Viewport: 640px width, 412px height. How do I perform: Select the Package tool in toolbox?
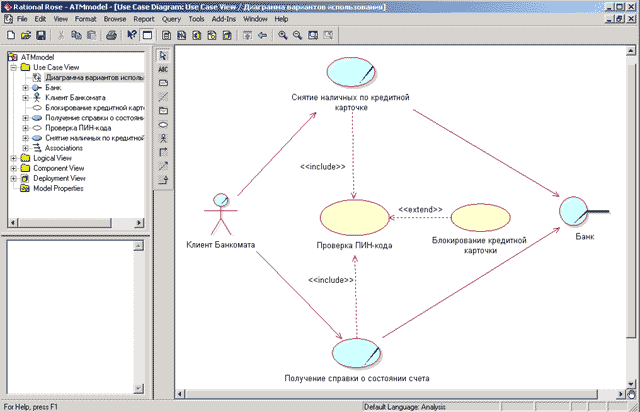point(164,109)
